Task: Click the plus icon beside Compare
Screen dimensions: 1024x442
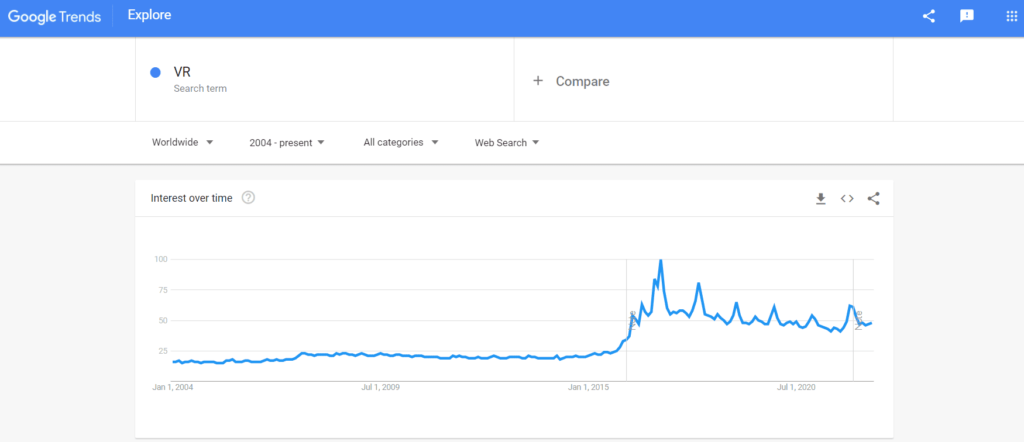Action: (537, 81)
